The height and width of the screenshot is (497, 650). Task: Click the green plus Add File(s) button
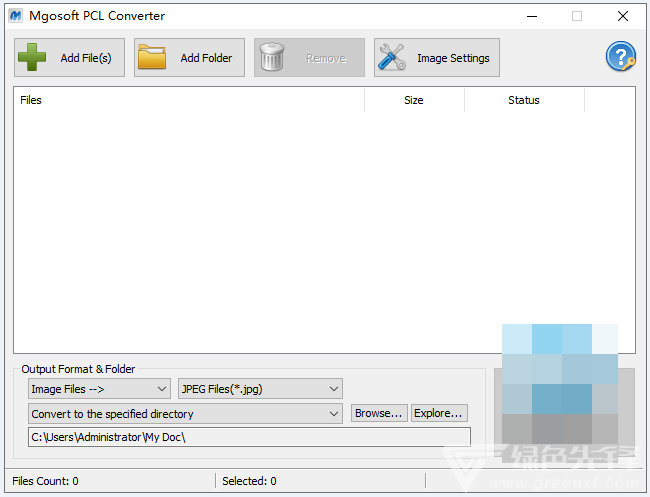click(69, 58)
